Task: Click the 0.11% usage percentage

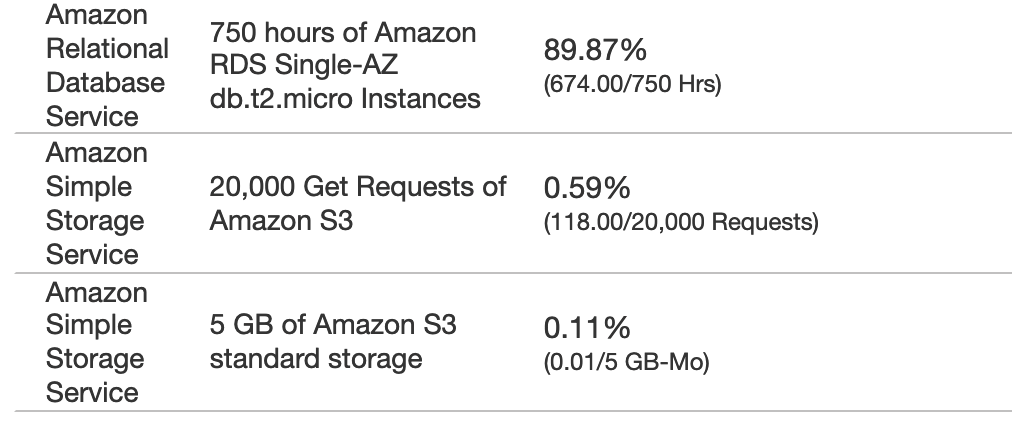Action: 587,328
